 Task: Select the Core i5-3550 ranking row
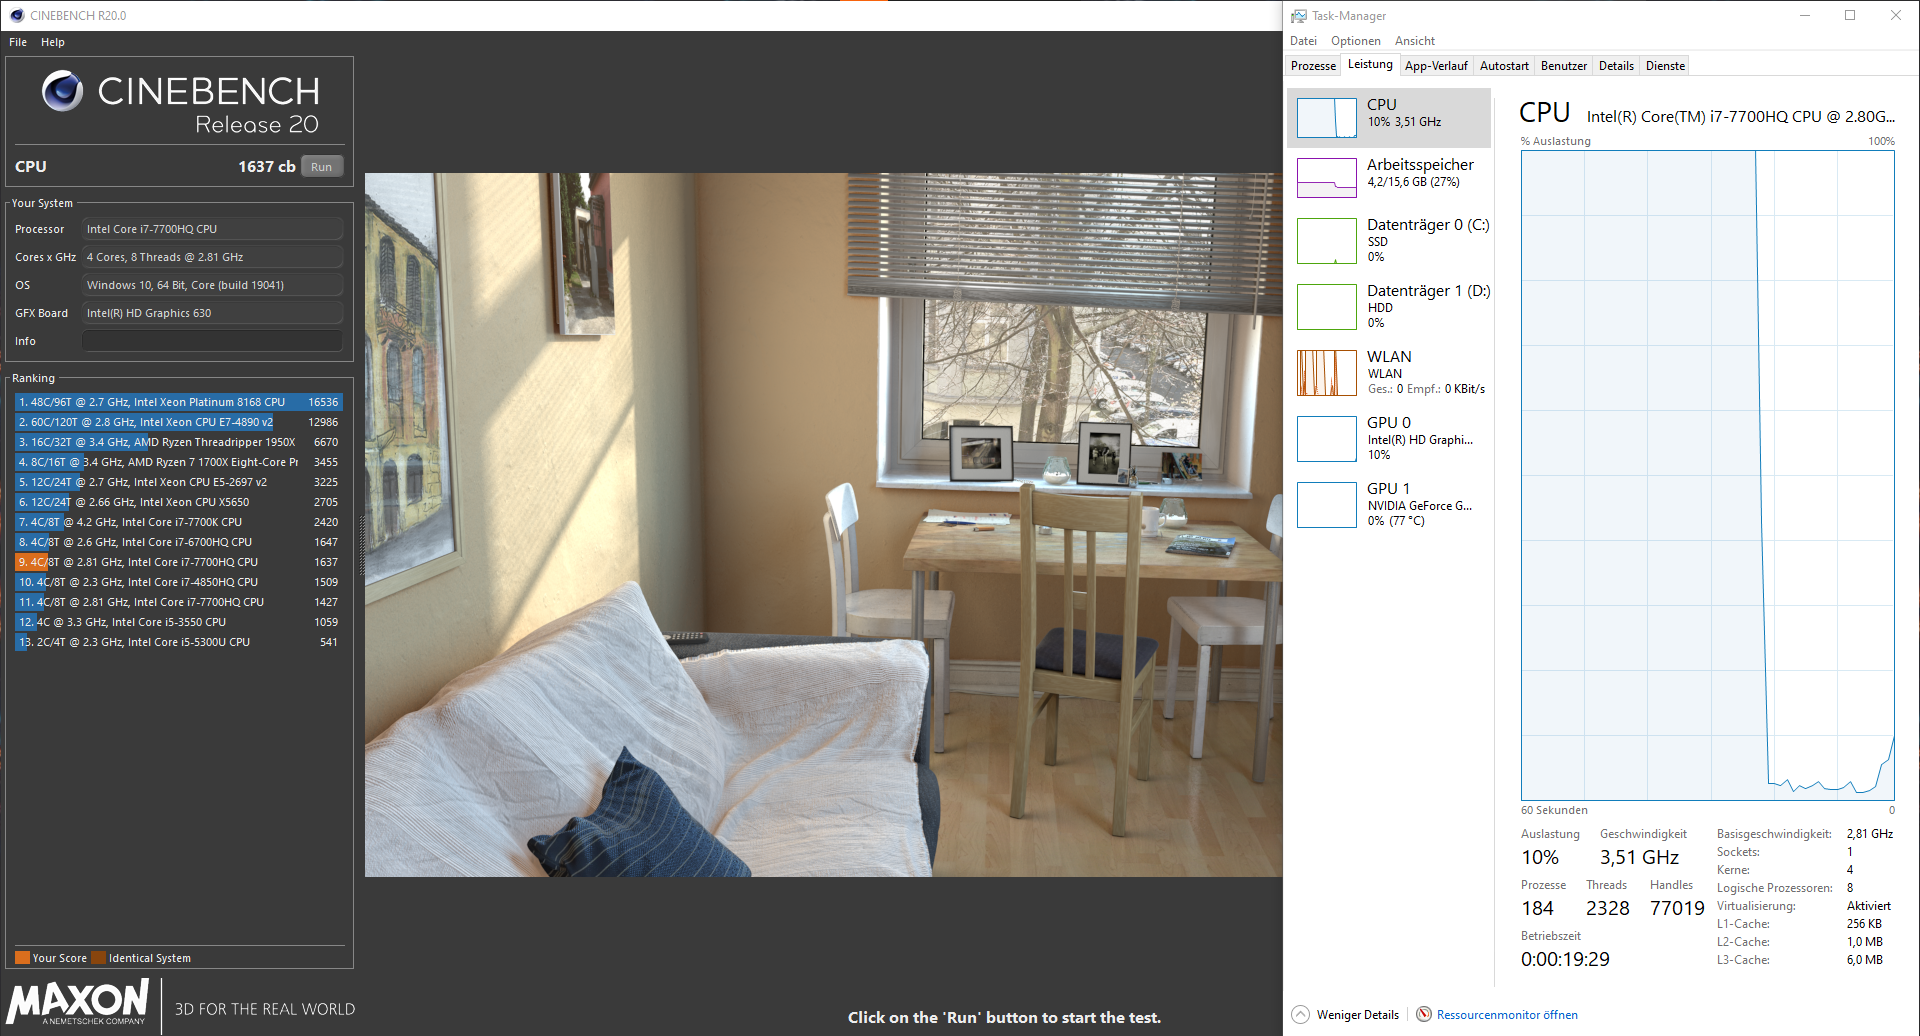click(x=179, y=622)
